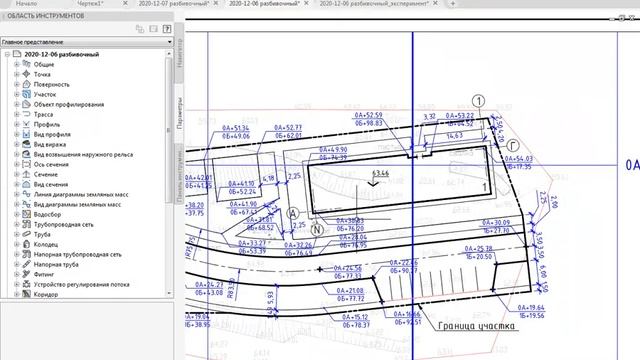Viewport: 640px width, 360px height.
Task: Click the Трубопроводная сеть icon
Action: coord(27,224)
